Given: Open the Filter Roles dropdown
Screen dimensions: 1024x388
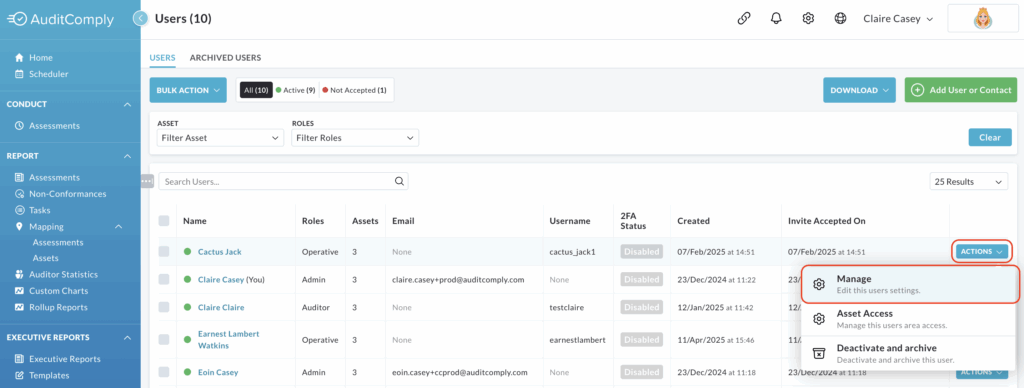Looking at the screenshot, I should coord(355,138).
